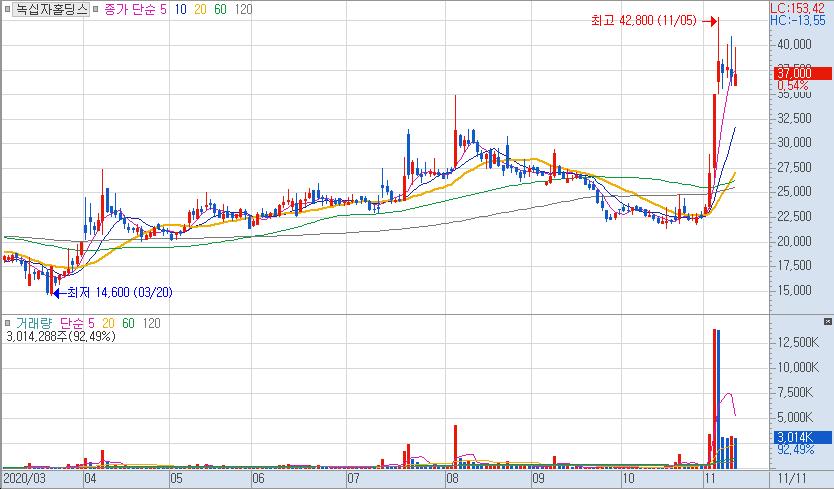Click the 92.49% value below the volume tag

(795, 450)
